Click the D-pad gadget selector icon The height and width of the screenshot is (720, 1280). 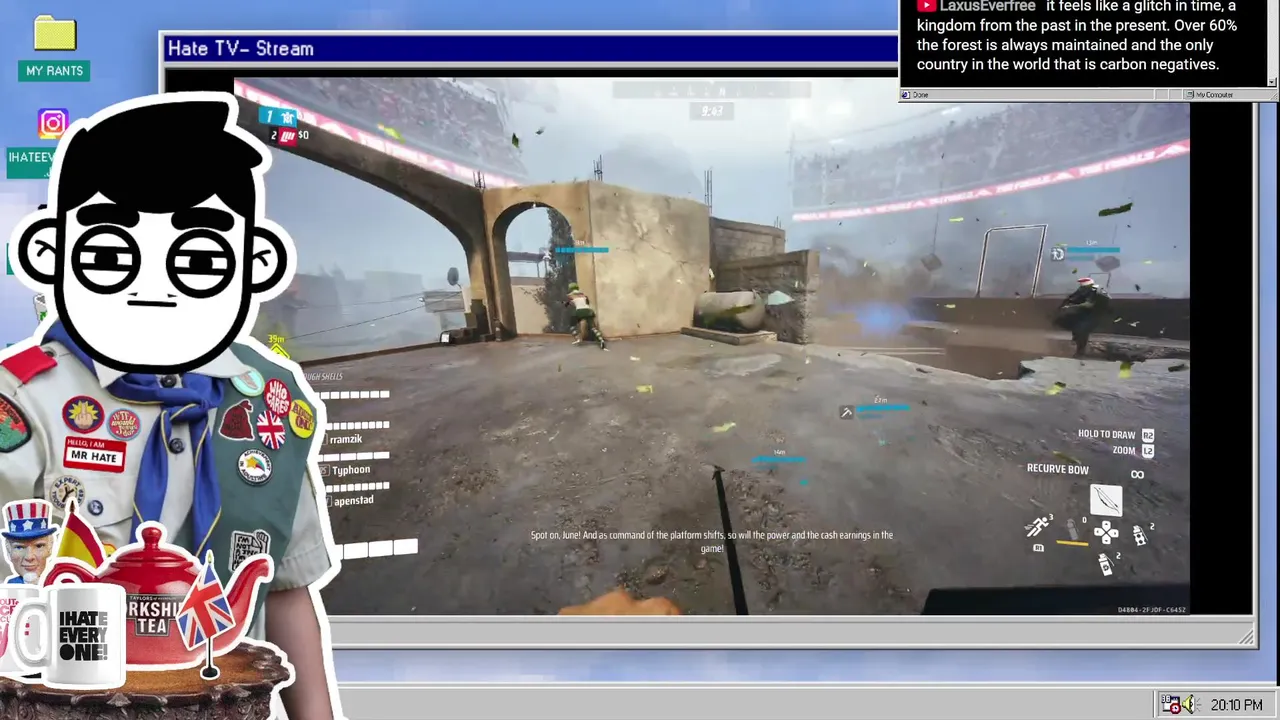(1105, 533)
